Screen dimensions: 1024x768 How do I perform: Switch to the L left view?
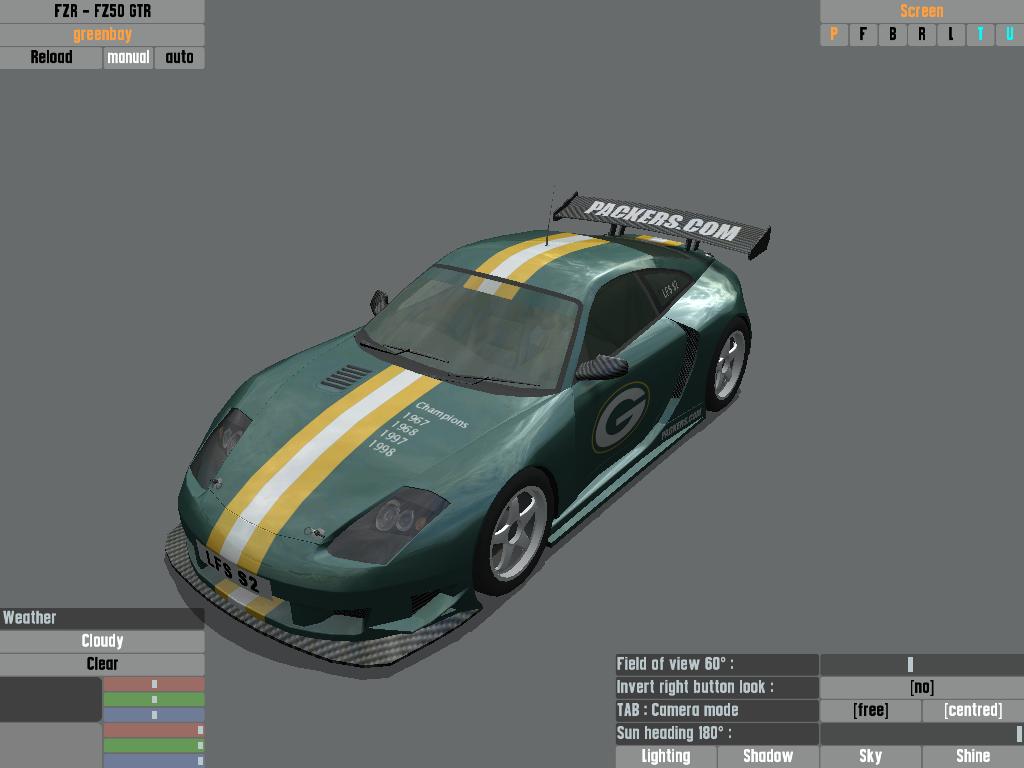[x=951, y=35]
